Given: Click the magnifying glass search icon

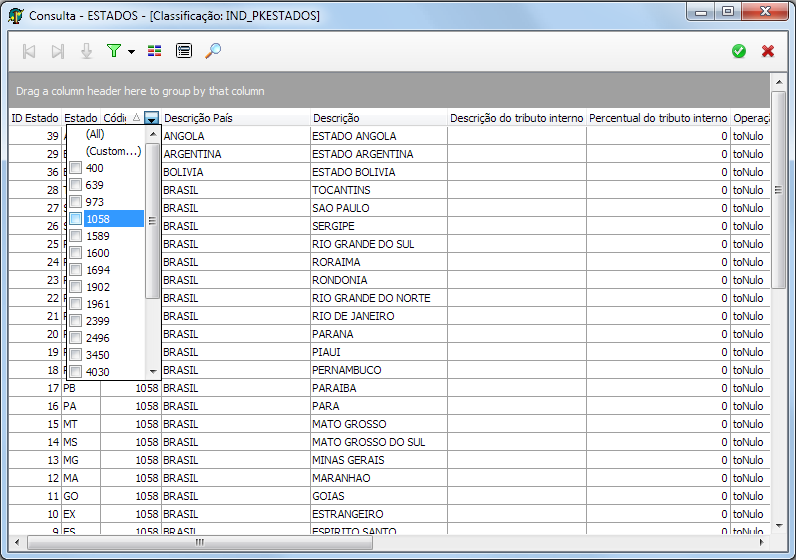Looking at the screenshot, I should [x=213, y=51].
